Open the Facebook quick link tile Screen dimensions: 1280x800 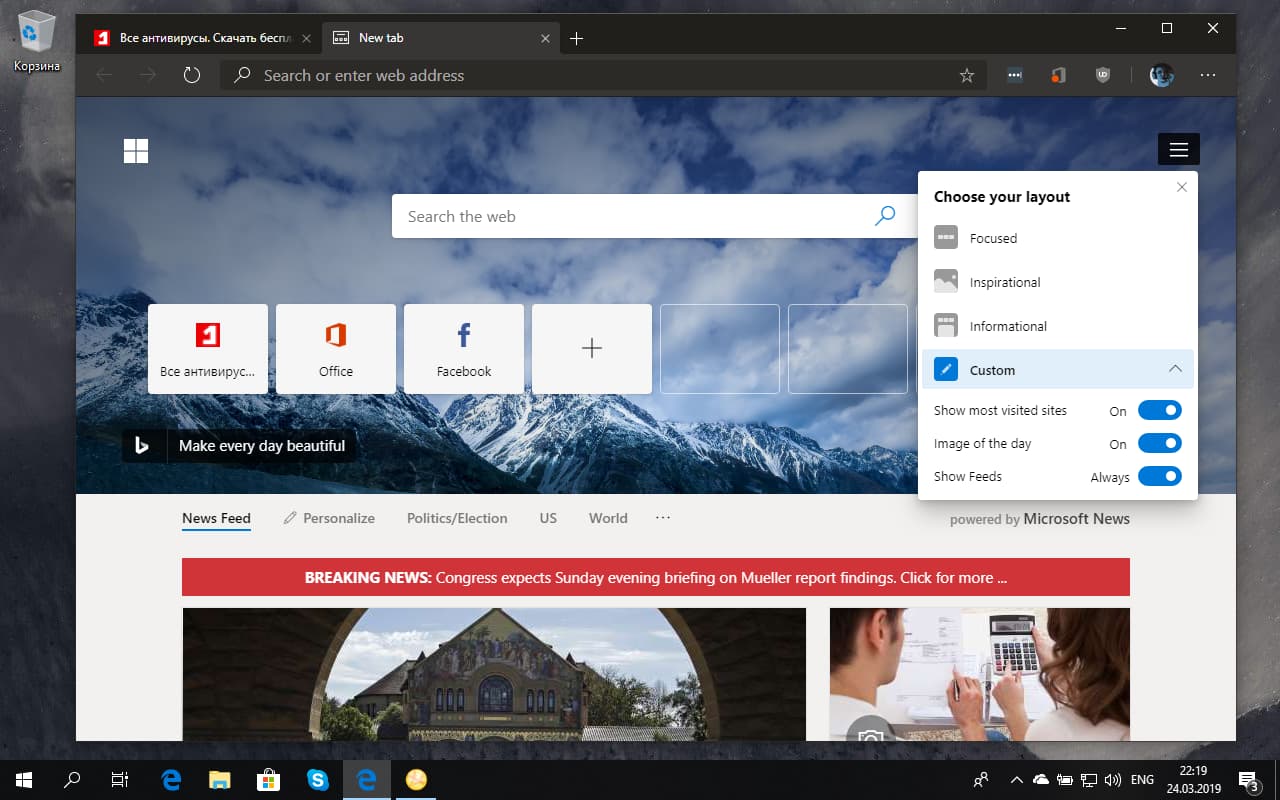[x=464, y=349]
